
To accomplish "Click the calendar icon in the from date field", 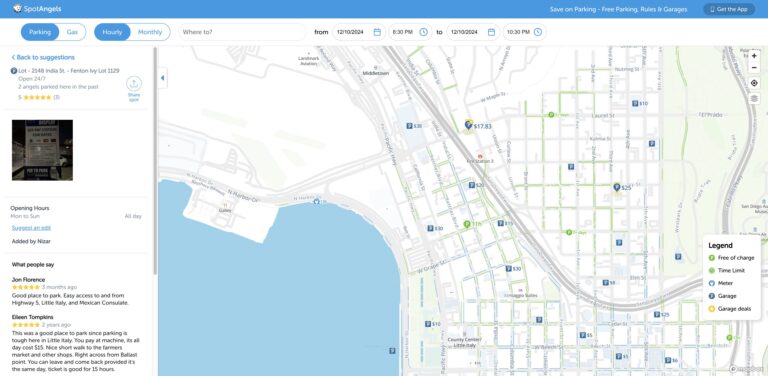I will (377, 32).
